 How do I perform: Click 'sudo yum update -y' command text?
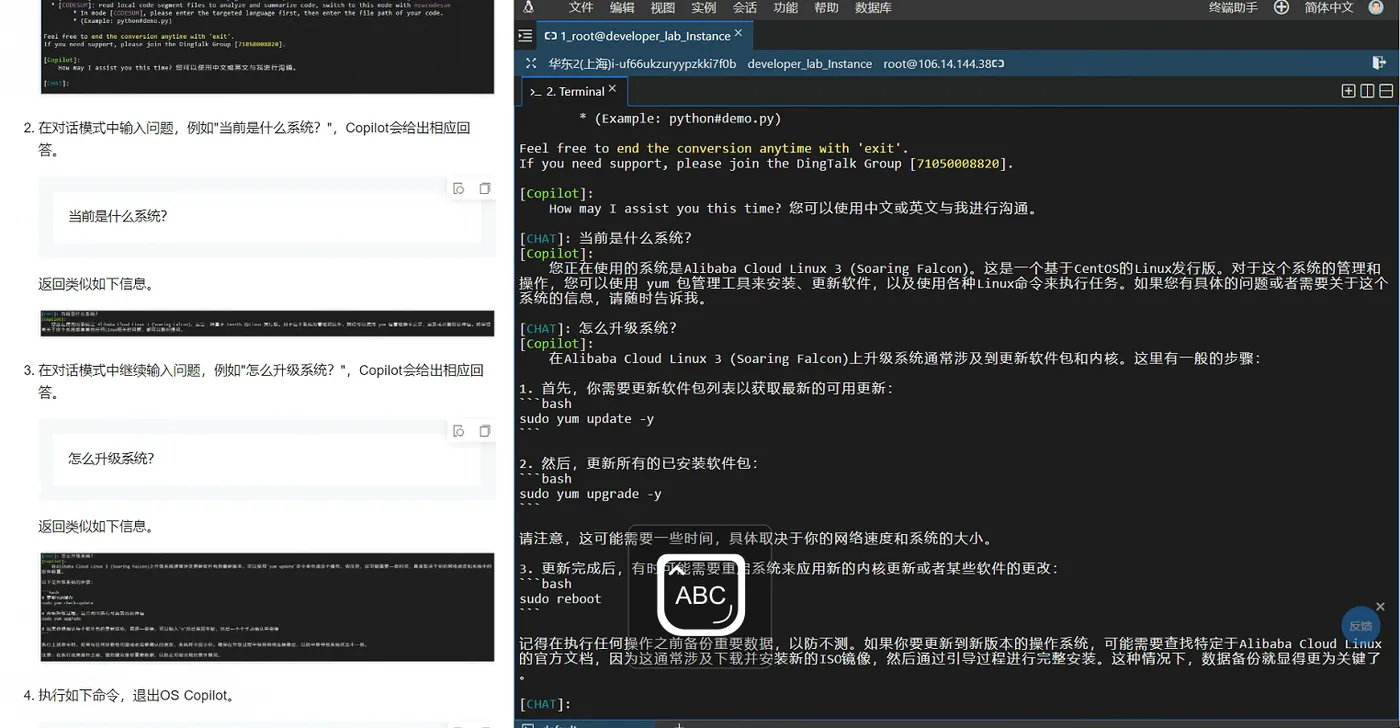[587, 419]
